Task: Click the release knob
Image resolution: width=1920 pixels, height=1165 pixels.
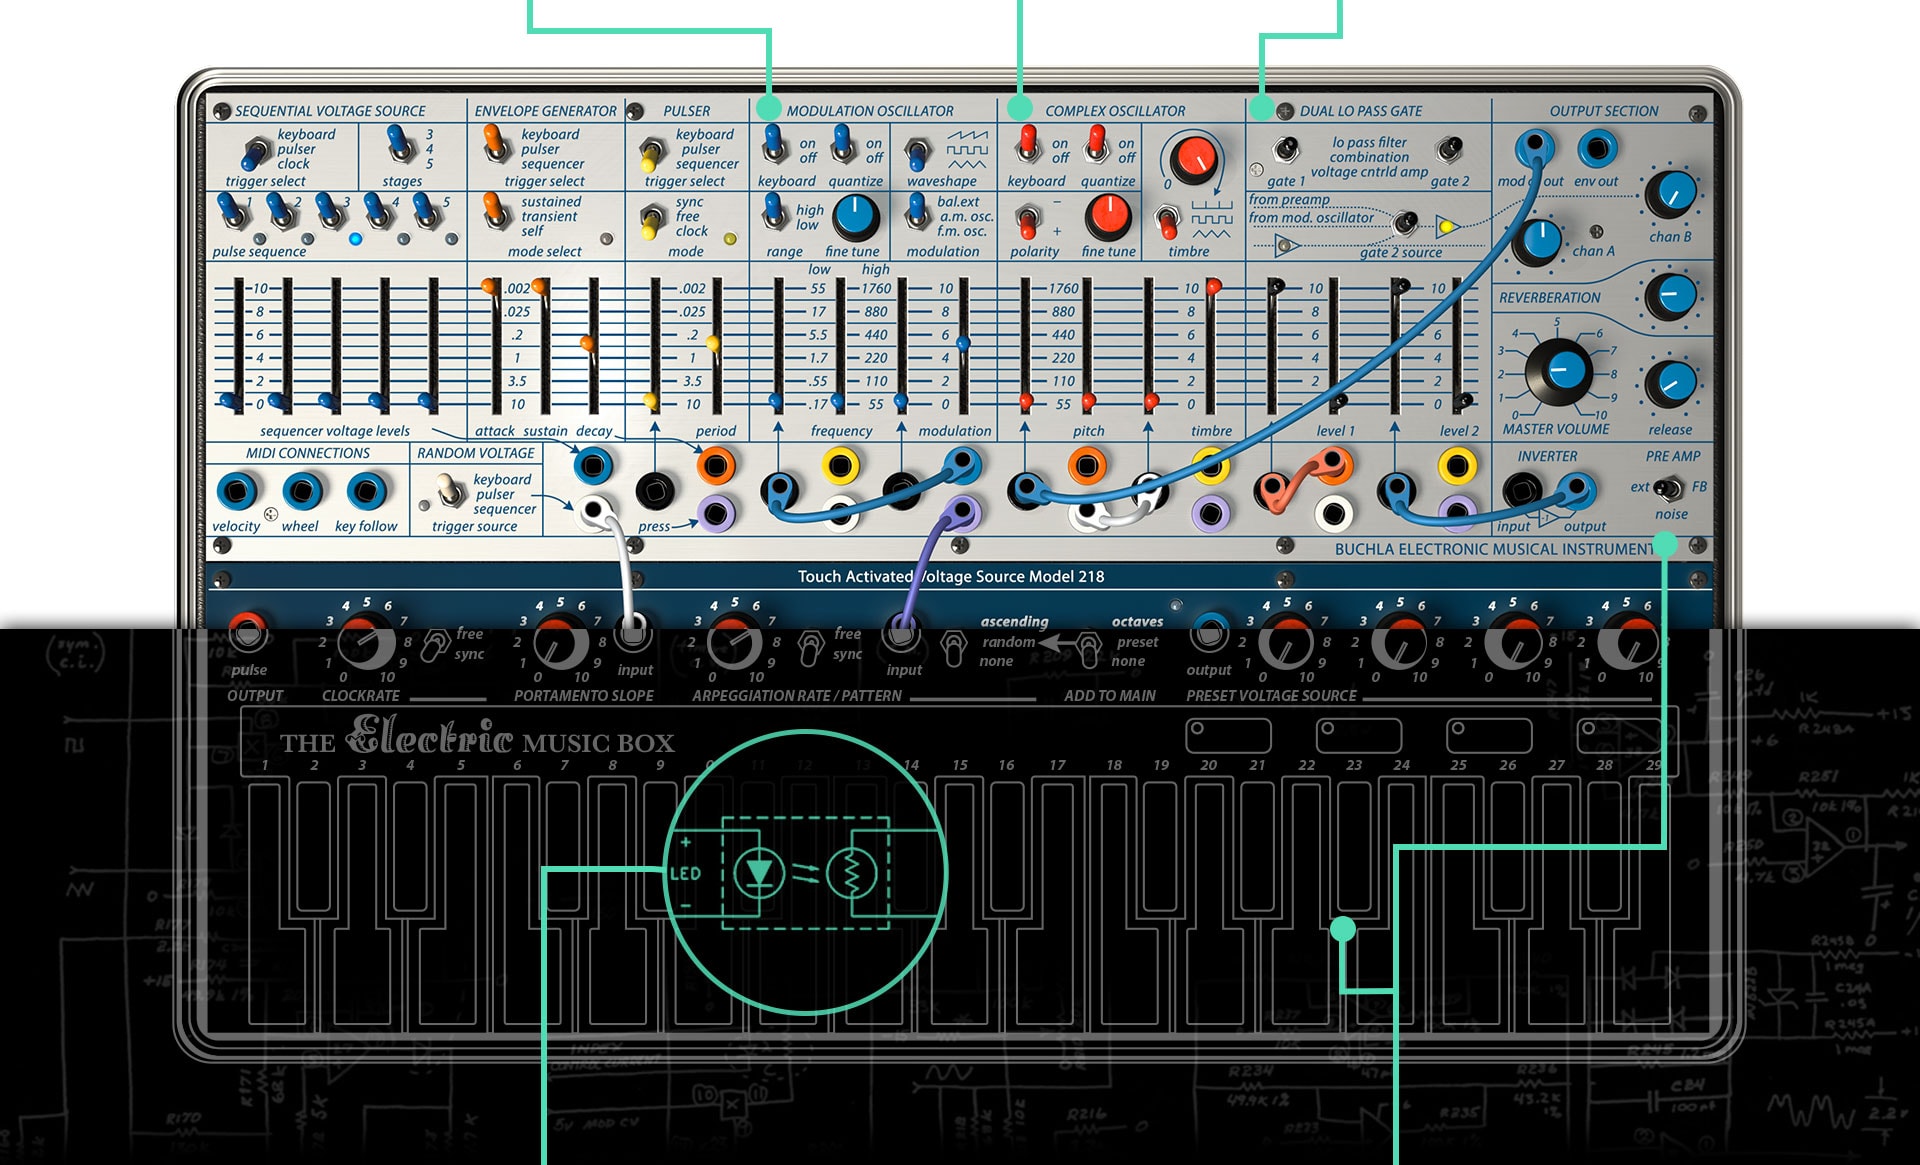Action: click(1670, 384)
